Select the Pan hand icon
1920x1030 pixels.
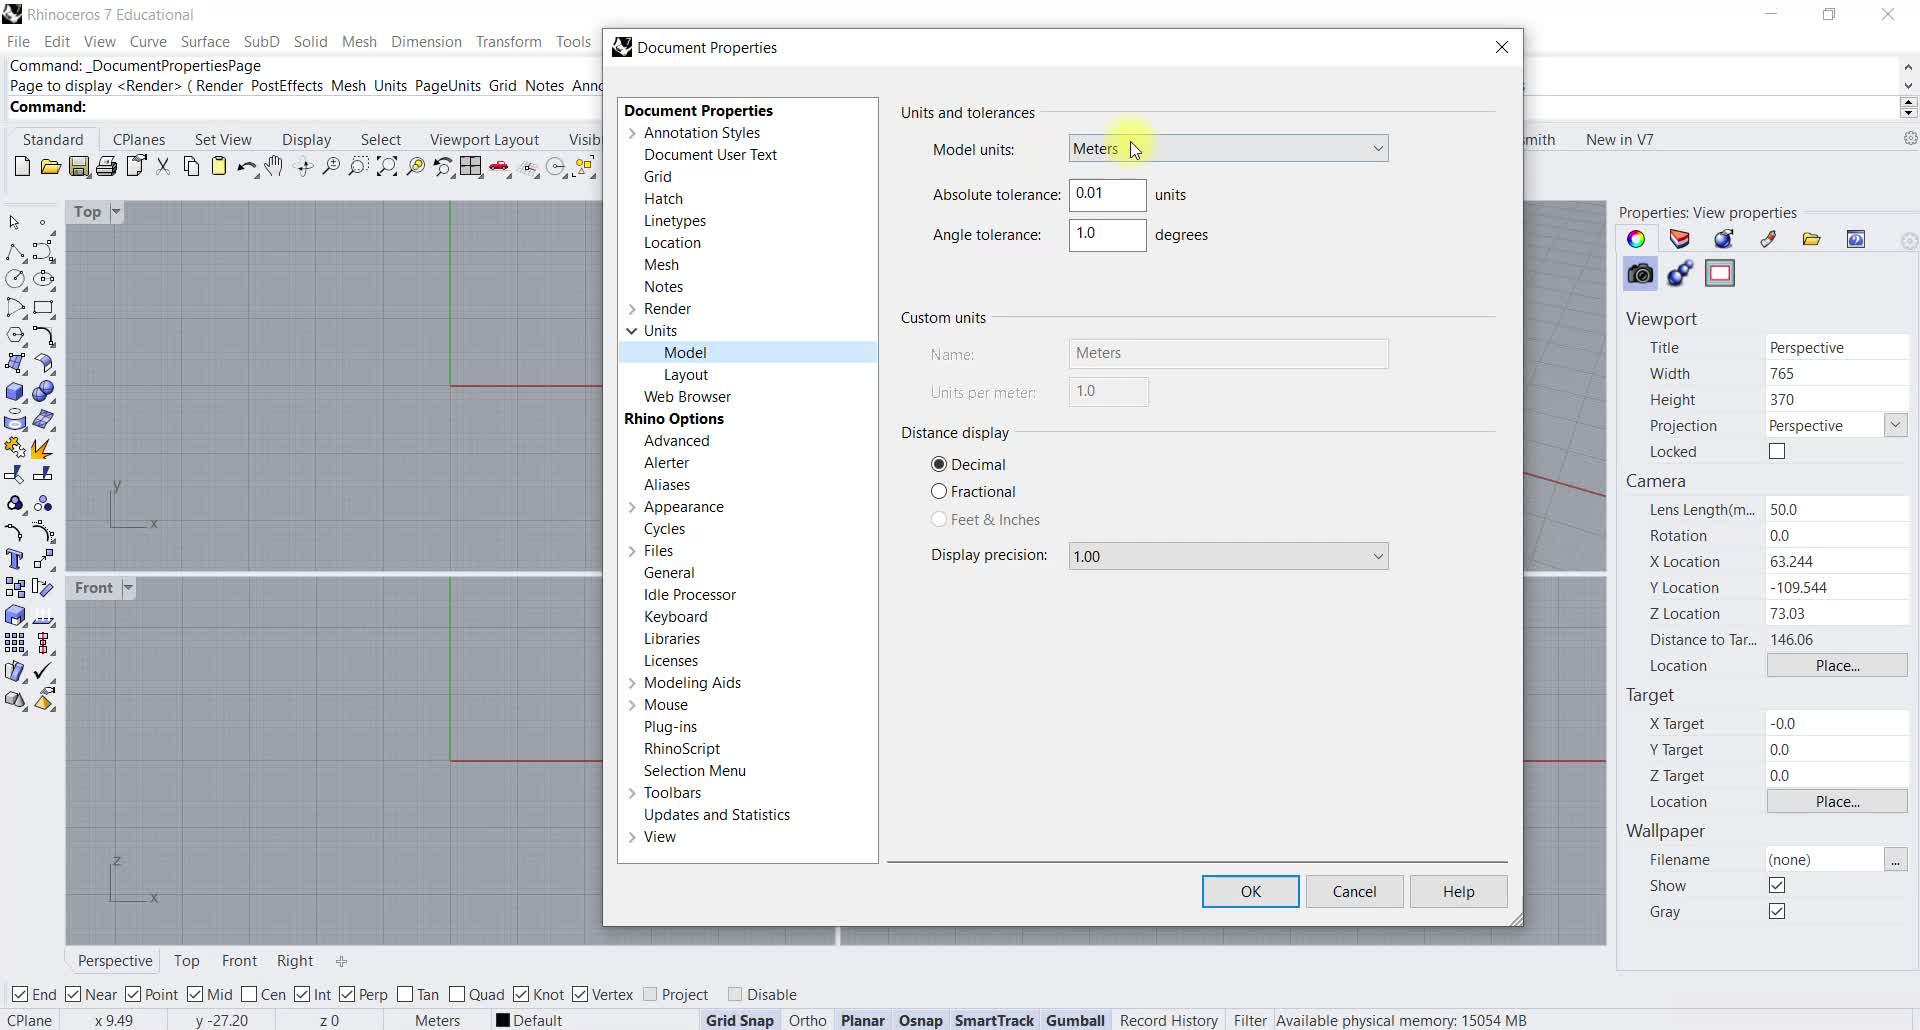274,167
